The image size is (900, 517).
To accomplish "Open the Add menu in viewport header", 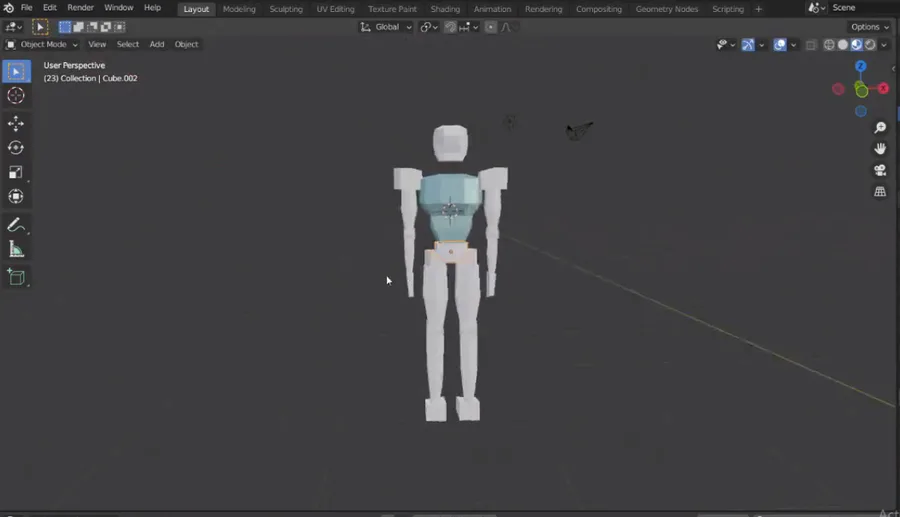I will click(x=157, y=44).
